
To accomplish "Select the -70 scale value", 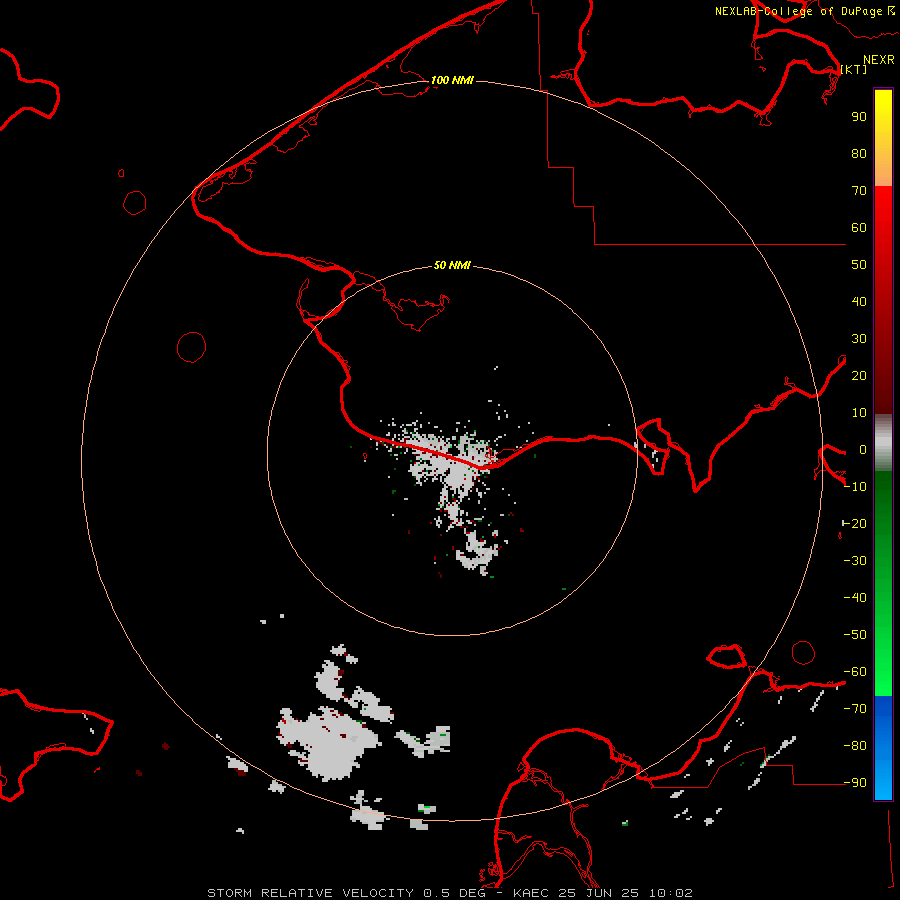I will (x=855, y=709).
